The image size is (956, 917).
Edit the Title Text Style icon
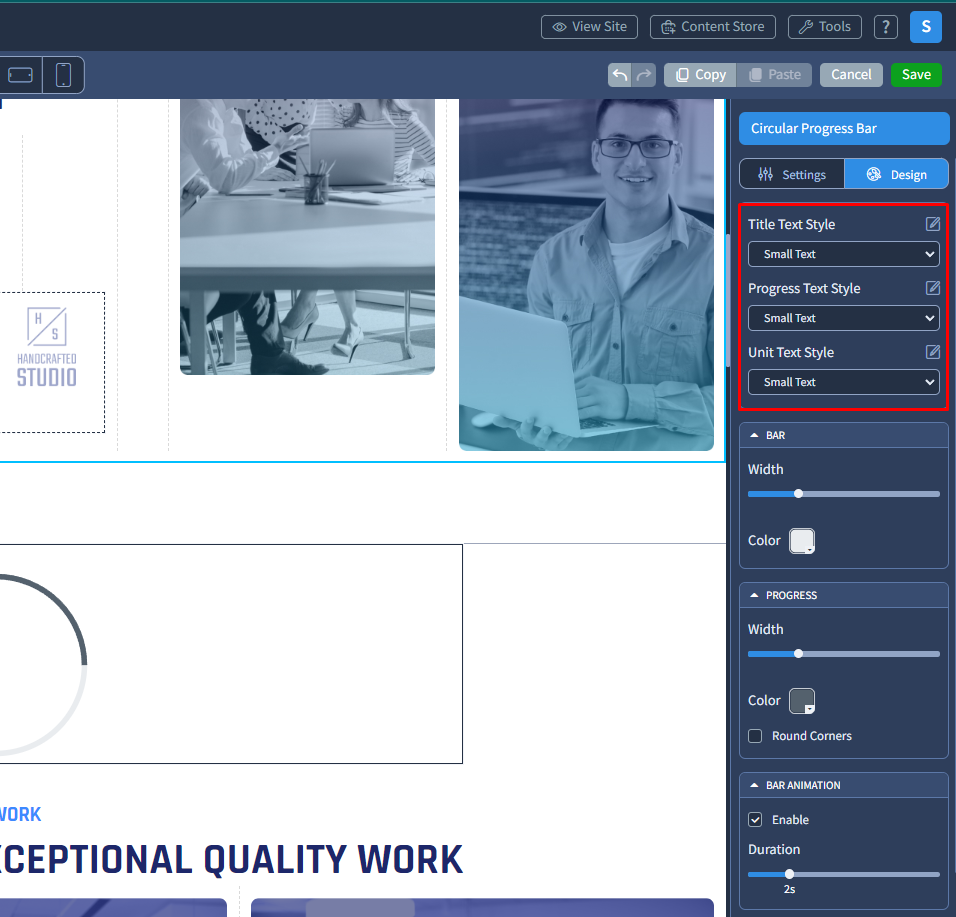(933, 224)
